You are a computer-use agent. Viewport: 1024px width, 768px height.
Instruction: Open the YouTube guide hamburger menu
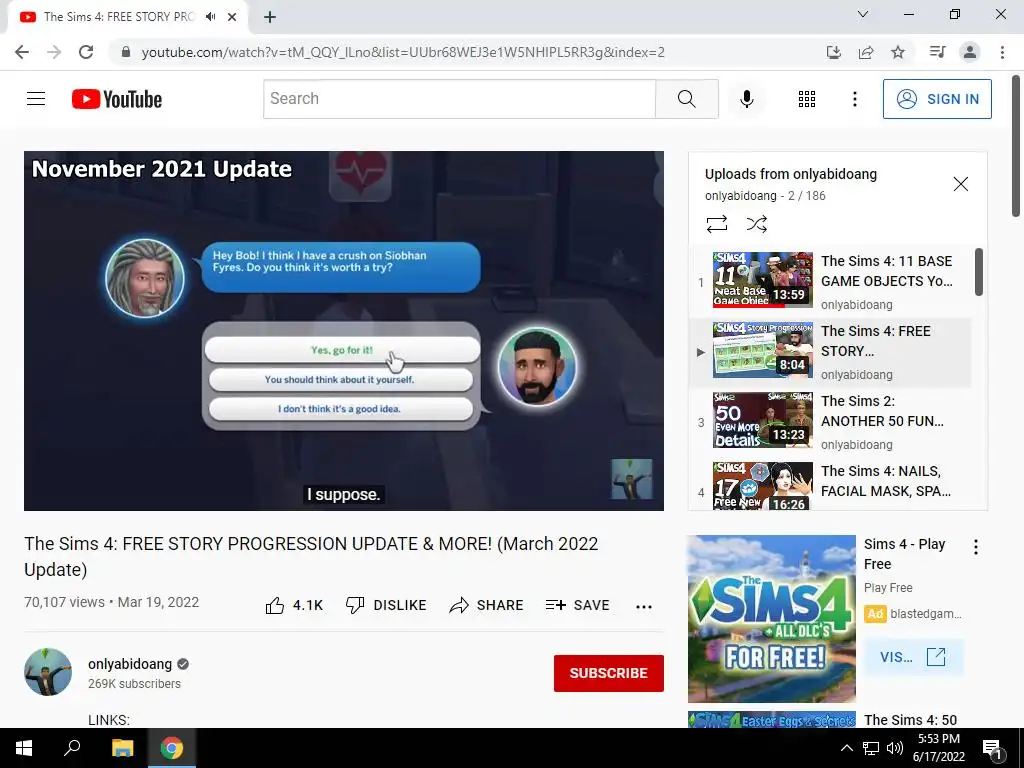[x=36, y=99]
